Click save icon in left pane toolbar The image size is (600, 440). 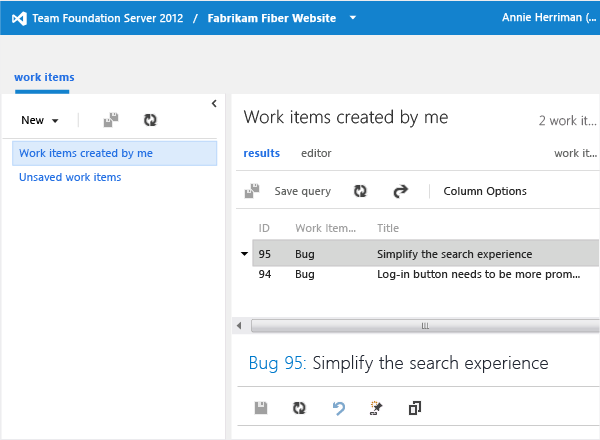[111, 120]
